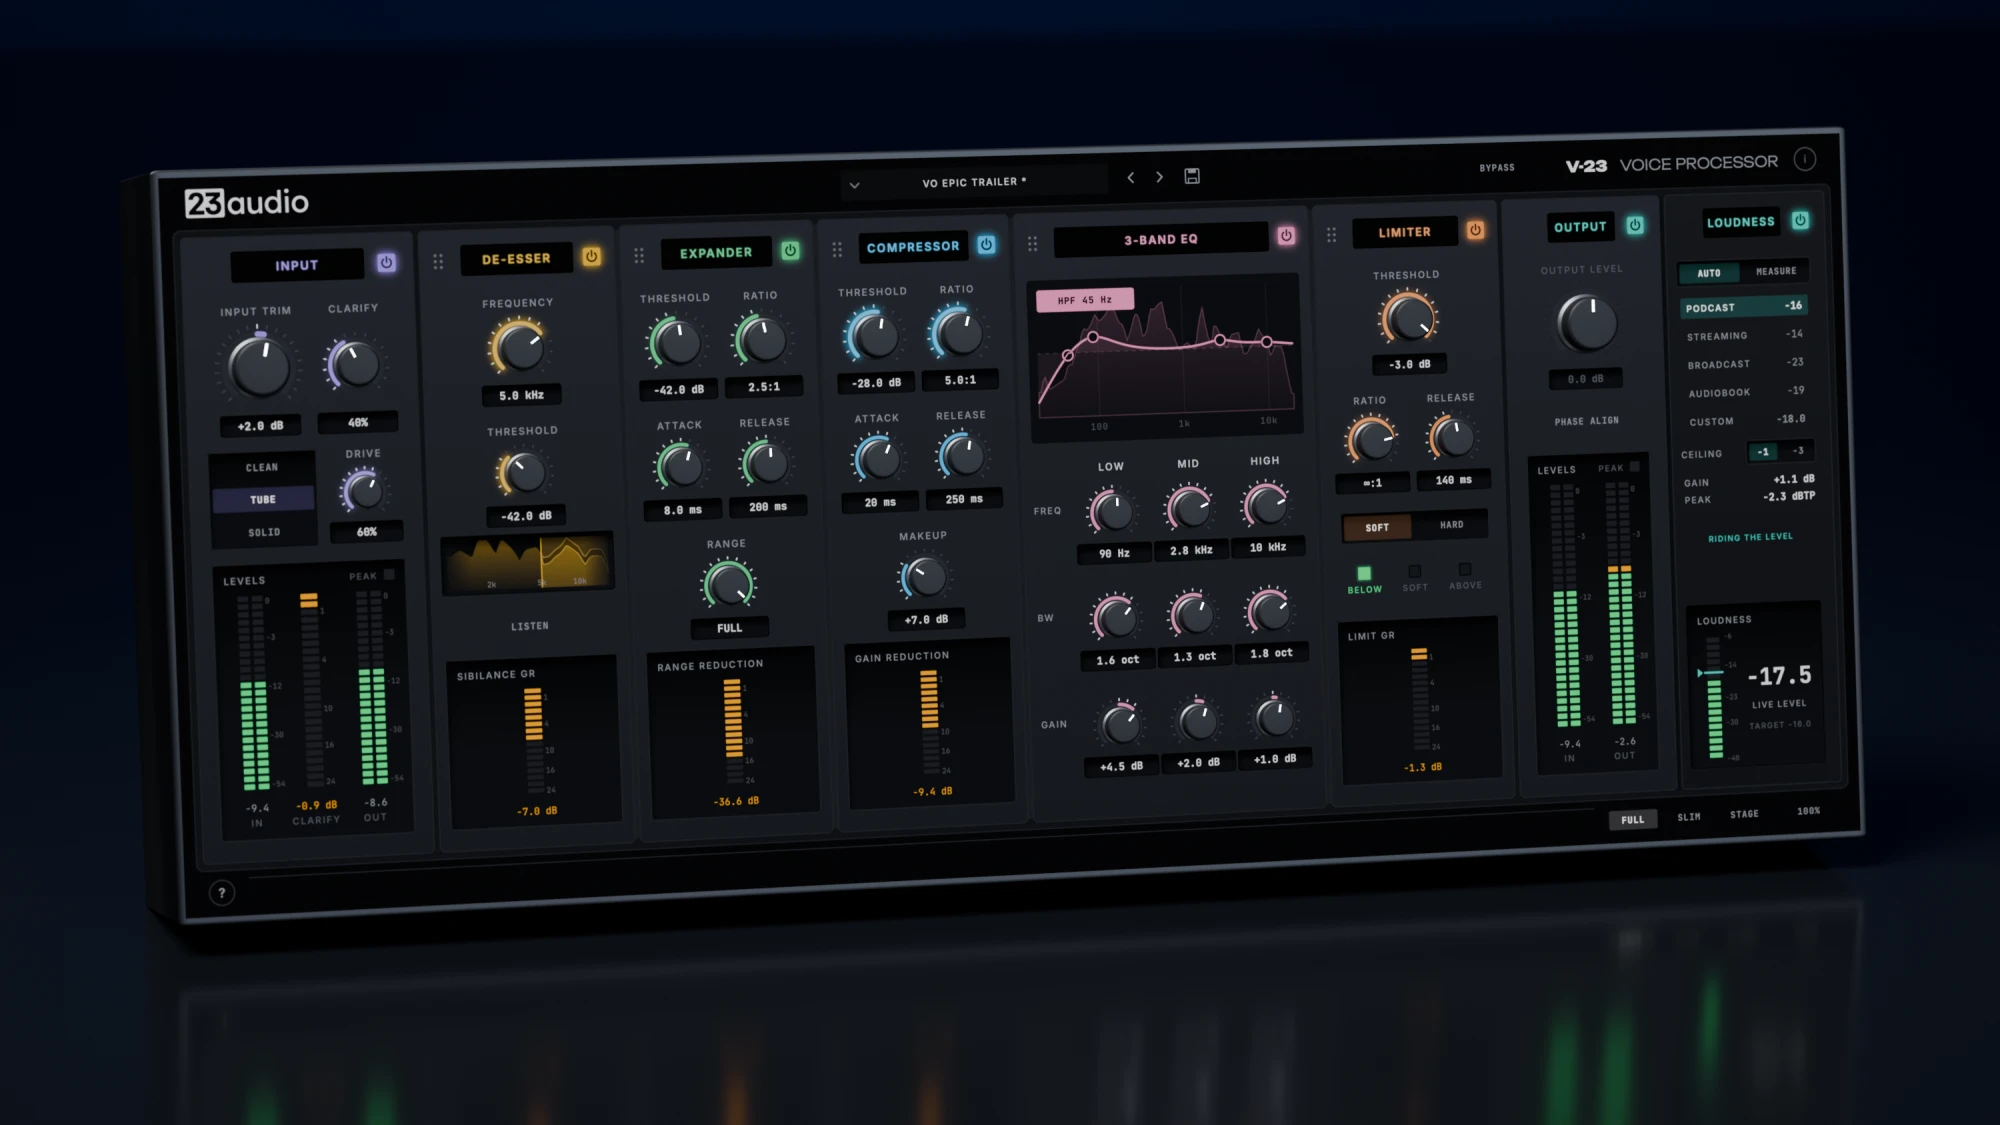Click the HPF 45 Hz label in EQ
The height and width of the screenshot is (1125, 2000).
point(1085,299)
